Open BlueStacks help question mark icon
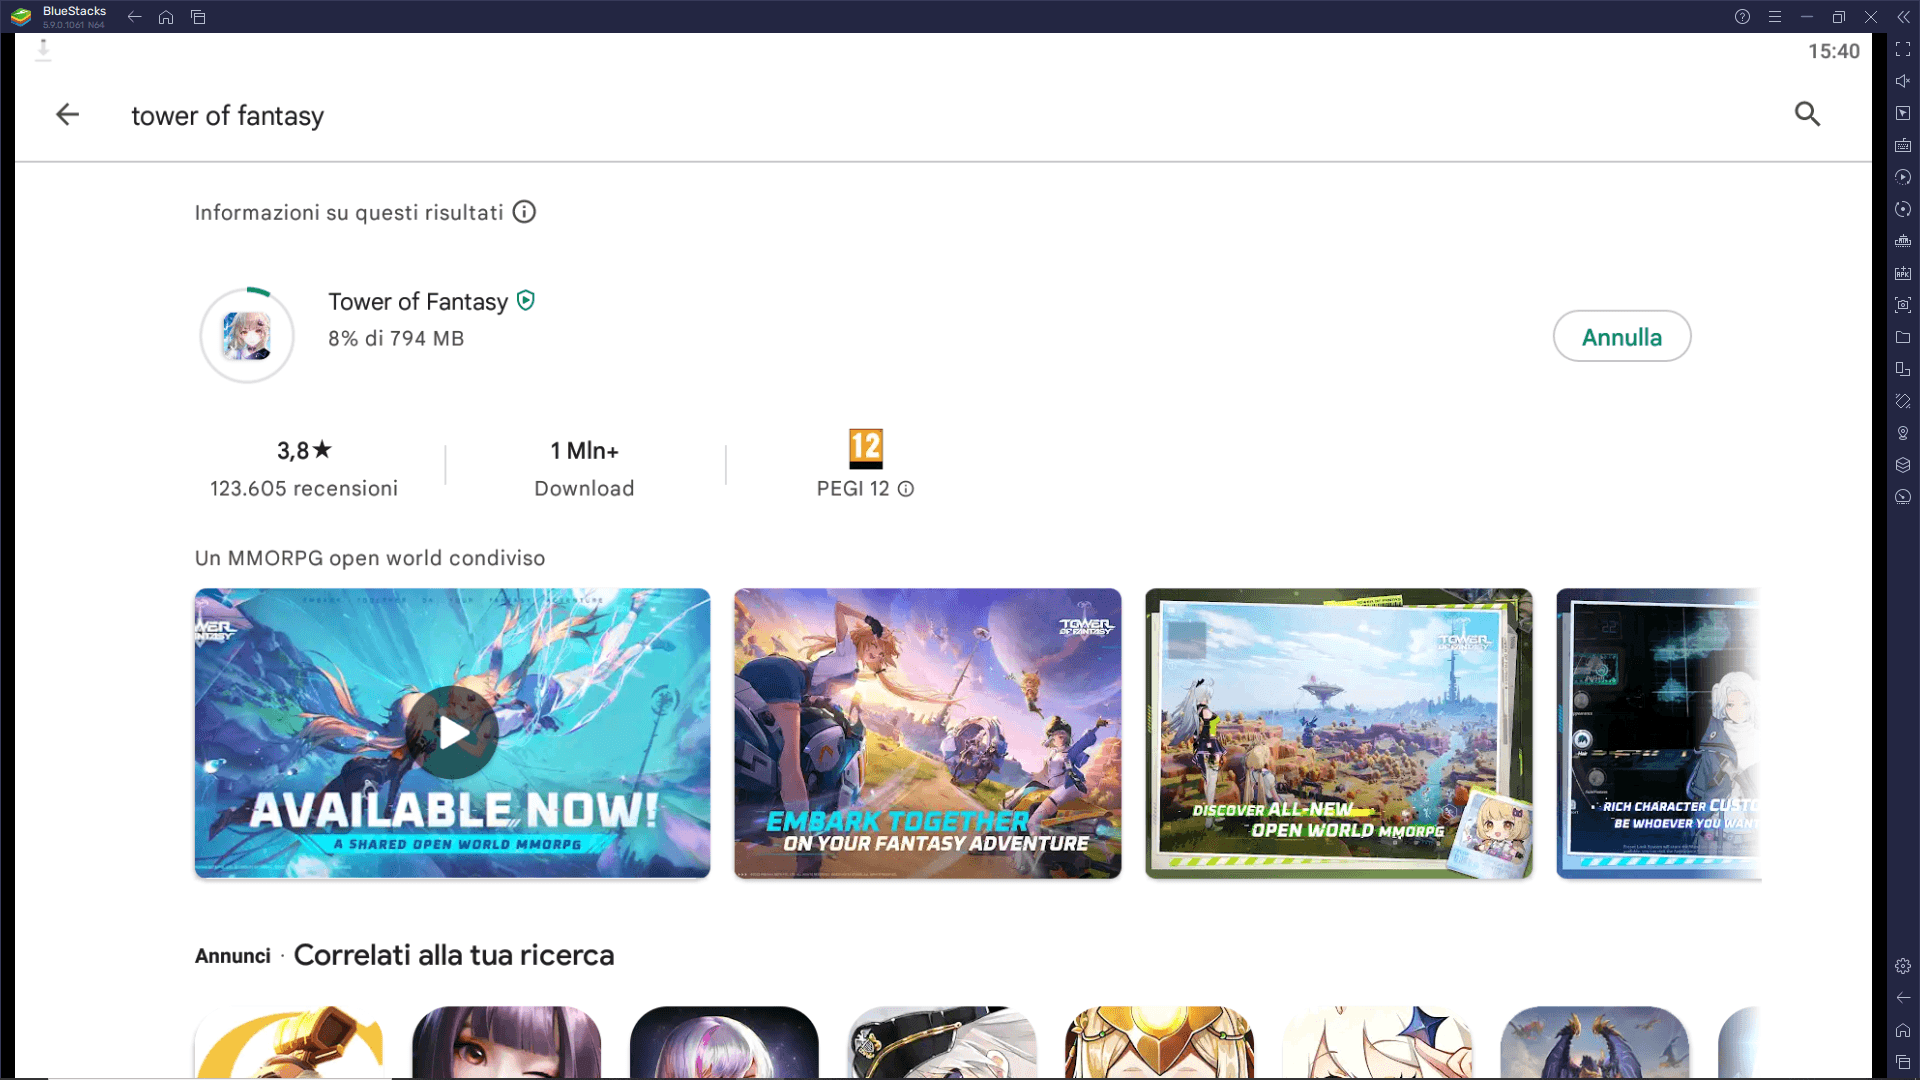Image resolution: width=1920 pixels, height=1080 pixels. pos(1742,17)
